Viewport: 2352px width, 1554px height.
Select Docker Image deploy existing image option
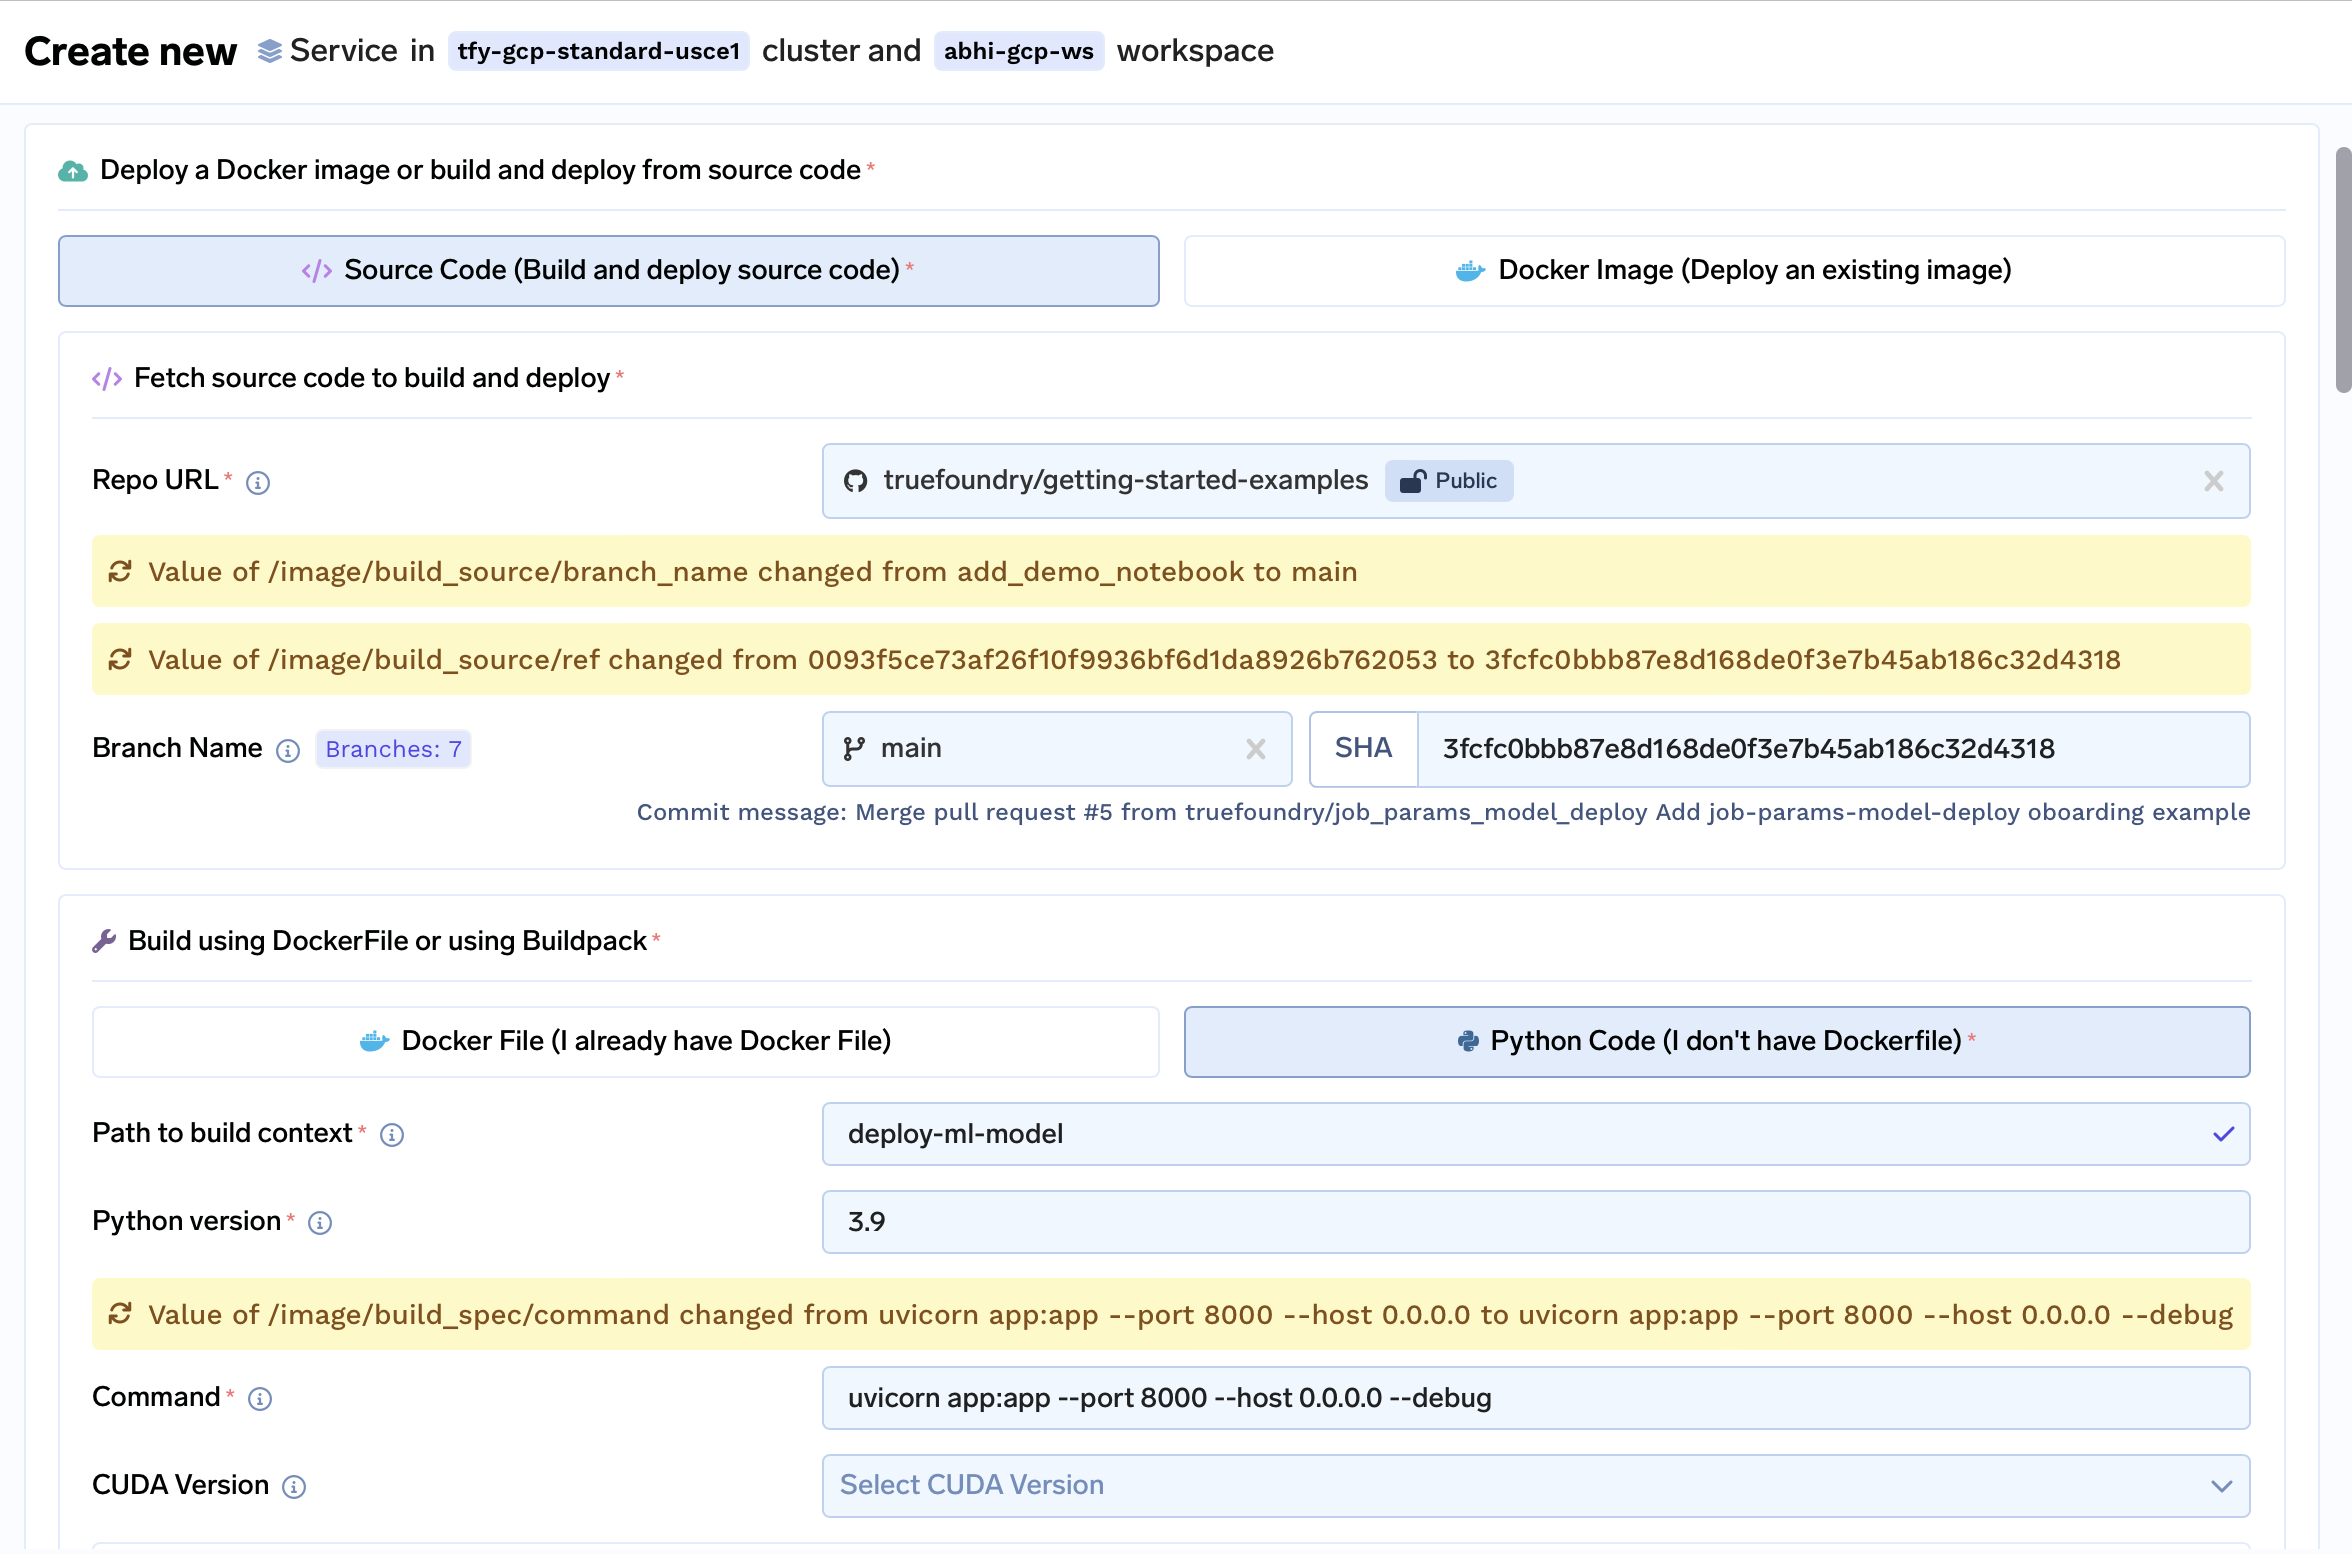(x=1734, y=271)
